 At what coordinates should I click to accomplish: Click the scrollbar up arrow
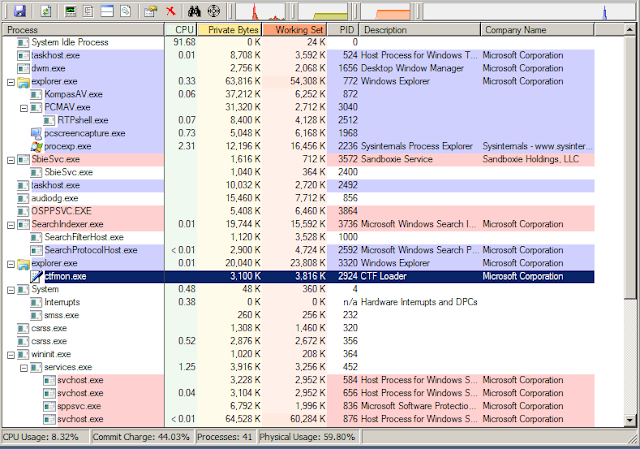630,30
